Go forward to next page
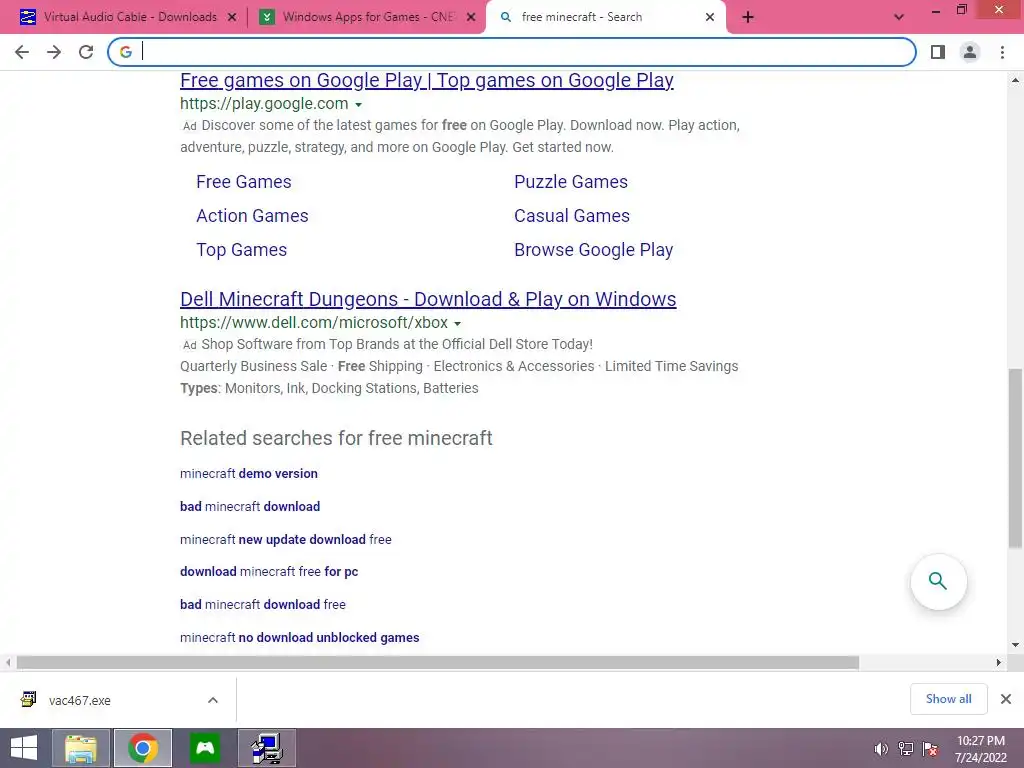Viewport: 1024px width, 768px height. (54, 52)
